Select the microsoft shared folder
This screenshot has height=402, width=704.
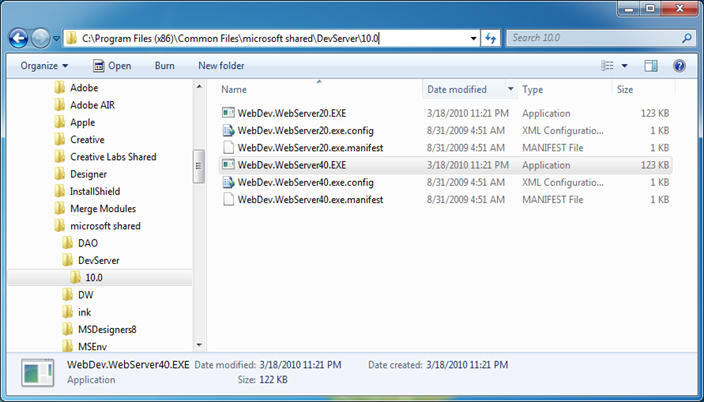pyautogui.click(x=97, y=225)
